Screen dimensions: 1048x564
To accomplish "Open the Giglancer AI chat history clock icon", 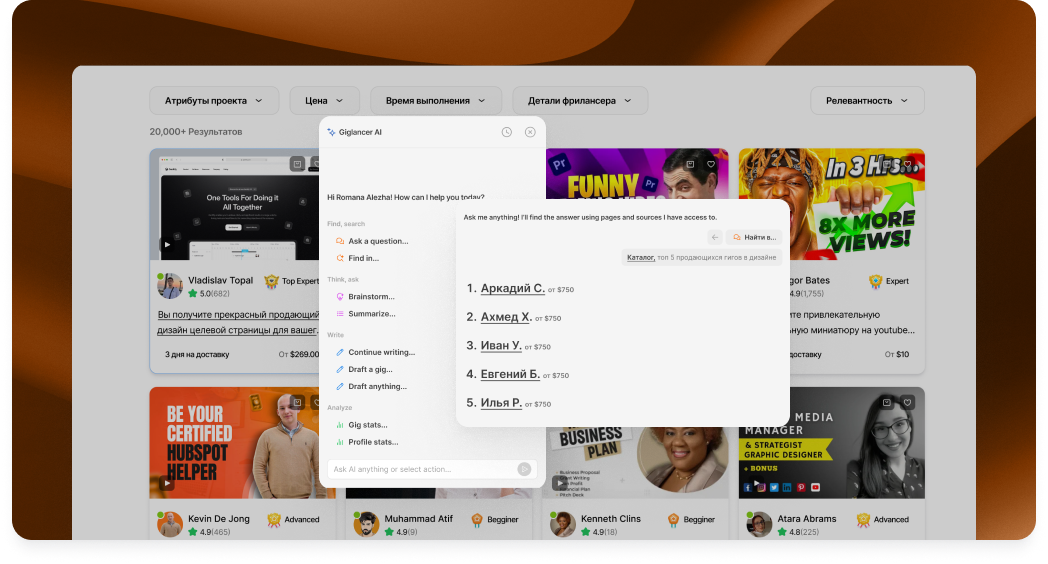I will pyautogui.click(x=507, y=132).
